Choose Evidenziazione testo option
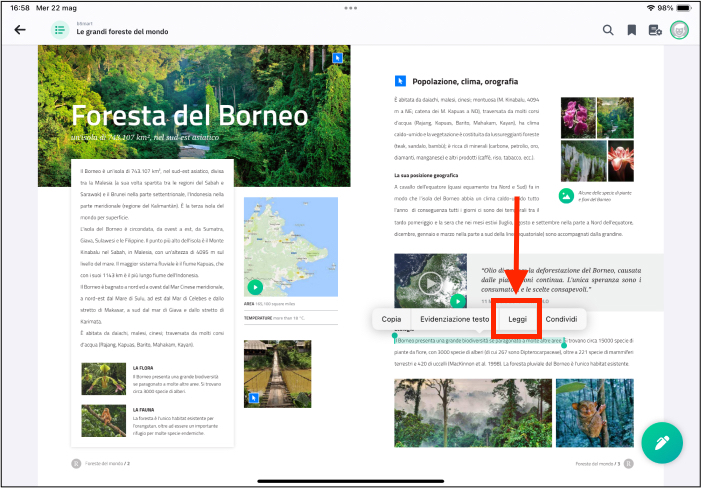Viewport: 701px width, 488px height. click(455, 319)
